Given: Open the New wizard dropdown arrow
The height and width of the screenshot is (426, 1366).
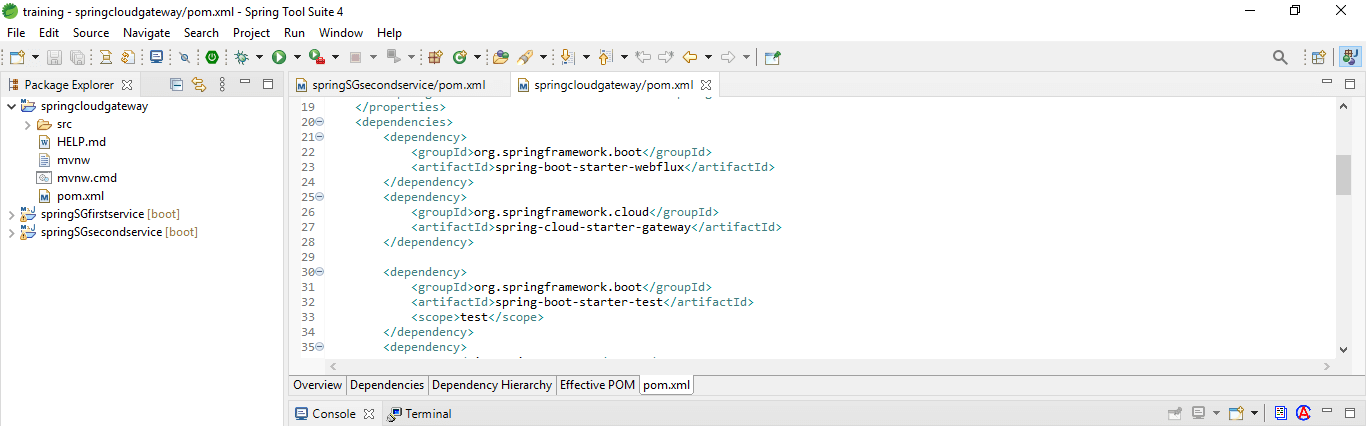Looking at the screenshot, I should click(35, 57).
